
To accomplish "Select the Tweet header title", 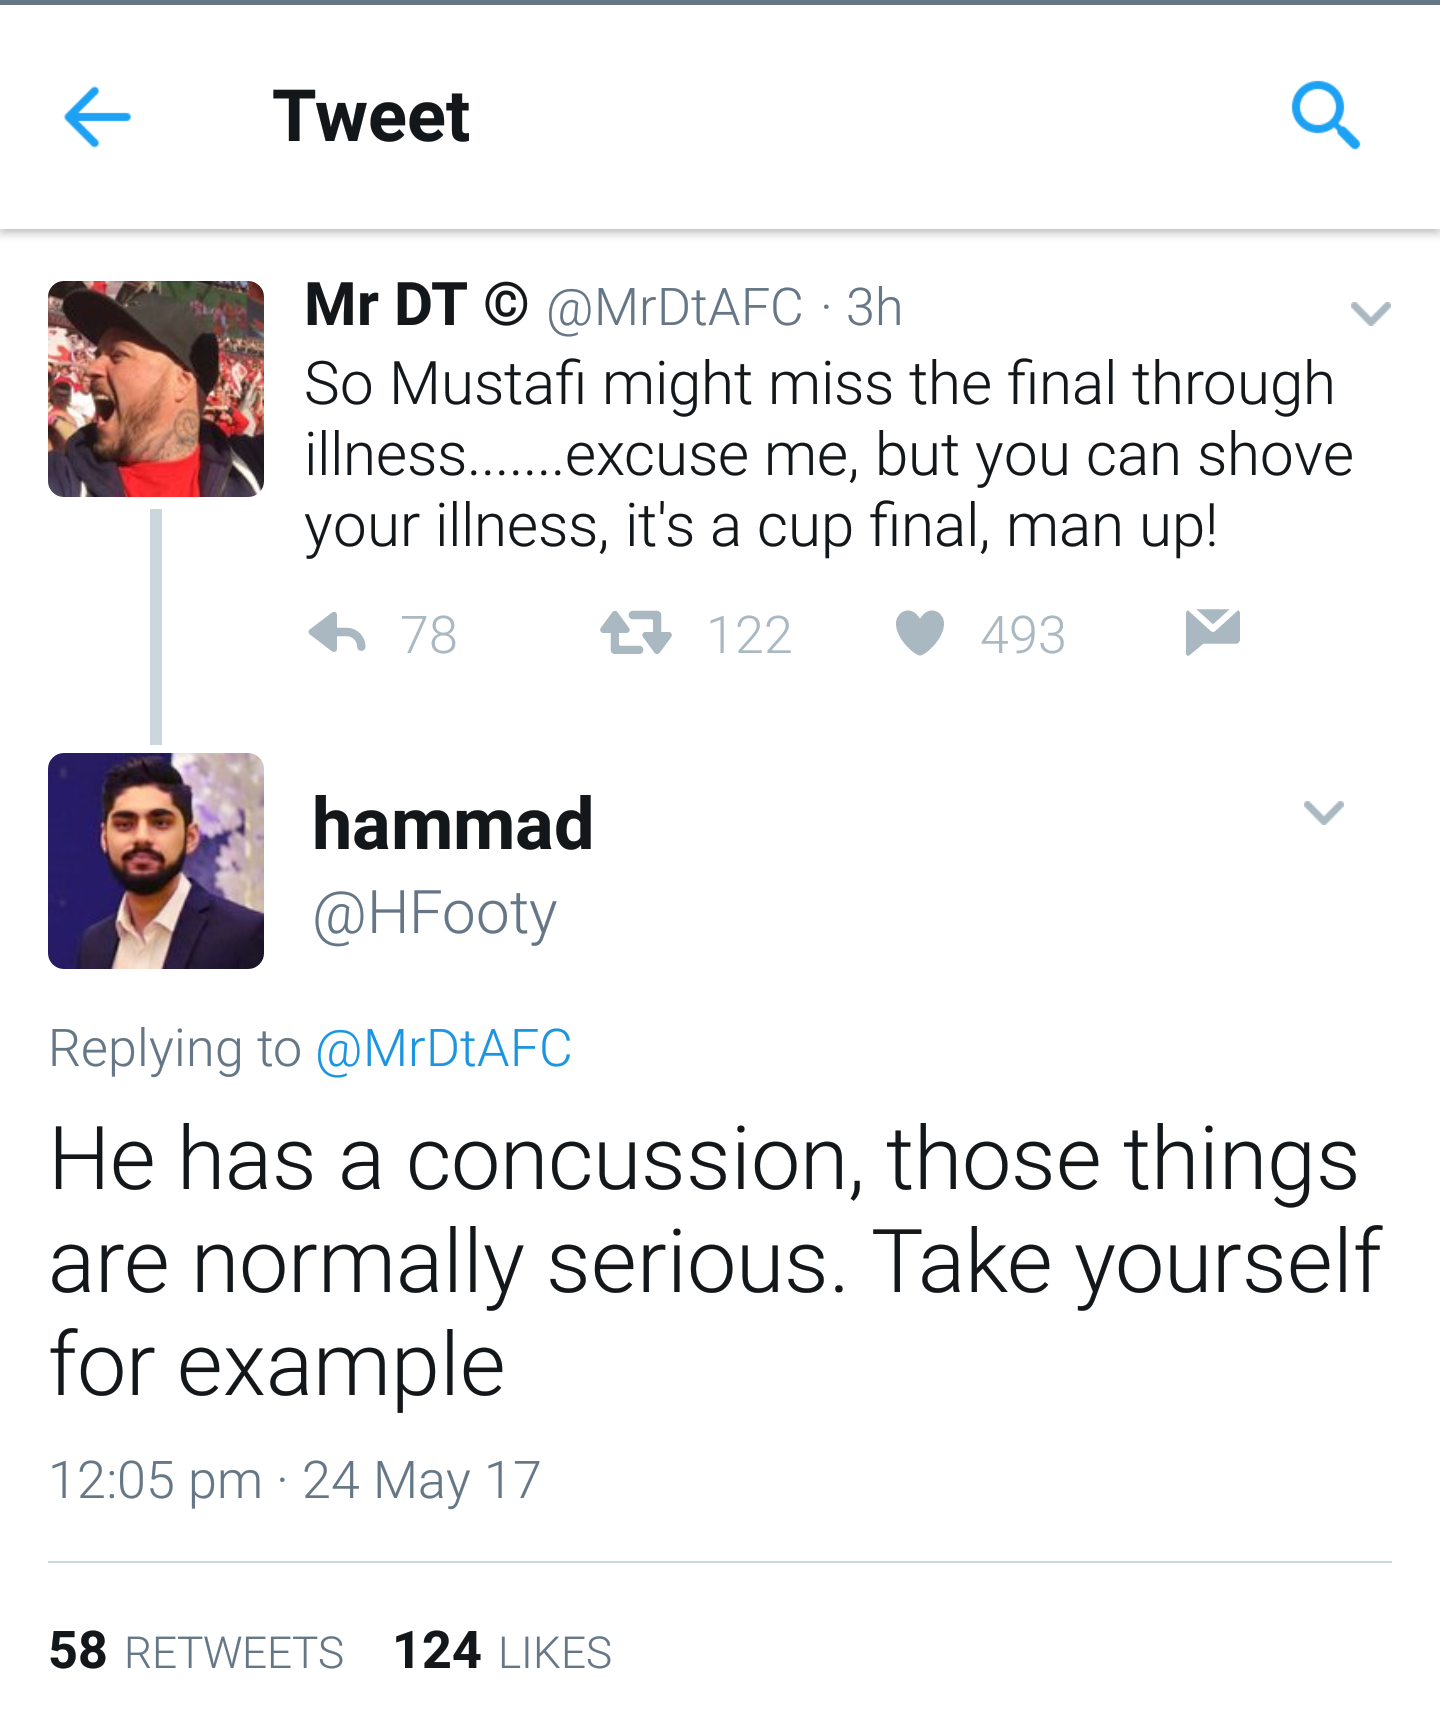I will click(371, 117).
